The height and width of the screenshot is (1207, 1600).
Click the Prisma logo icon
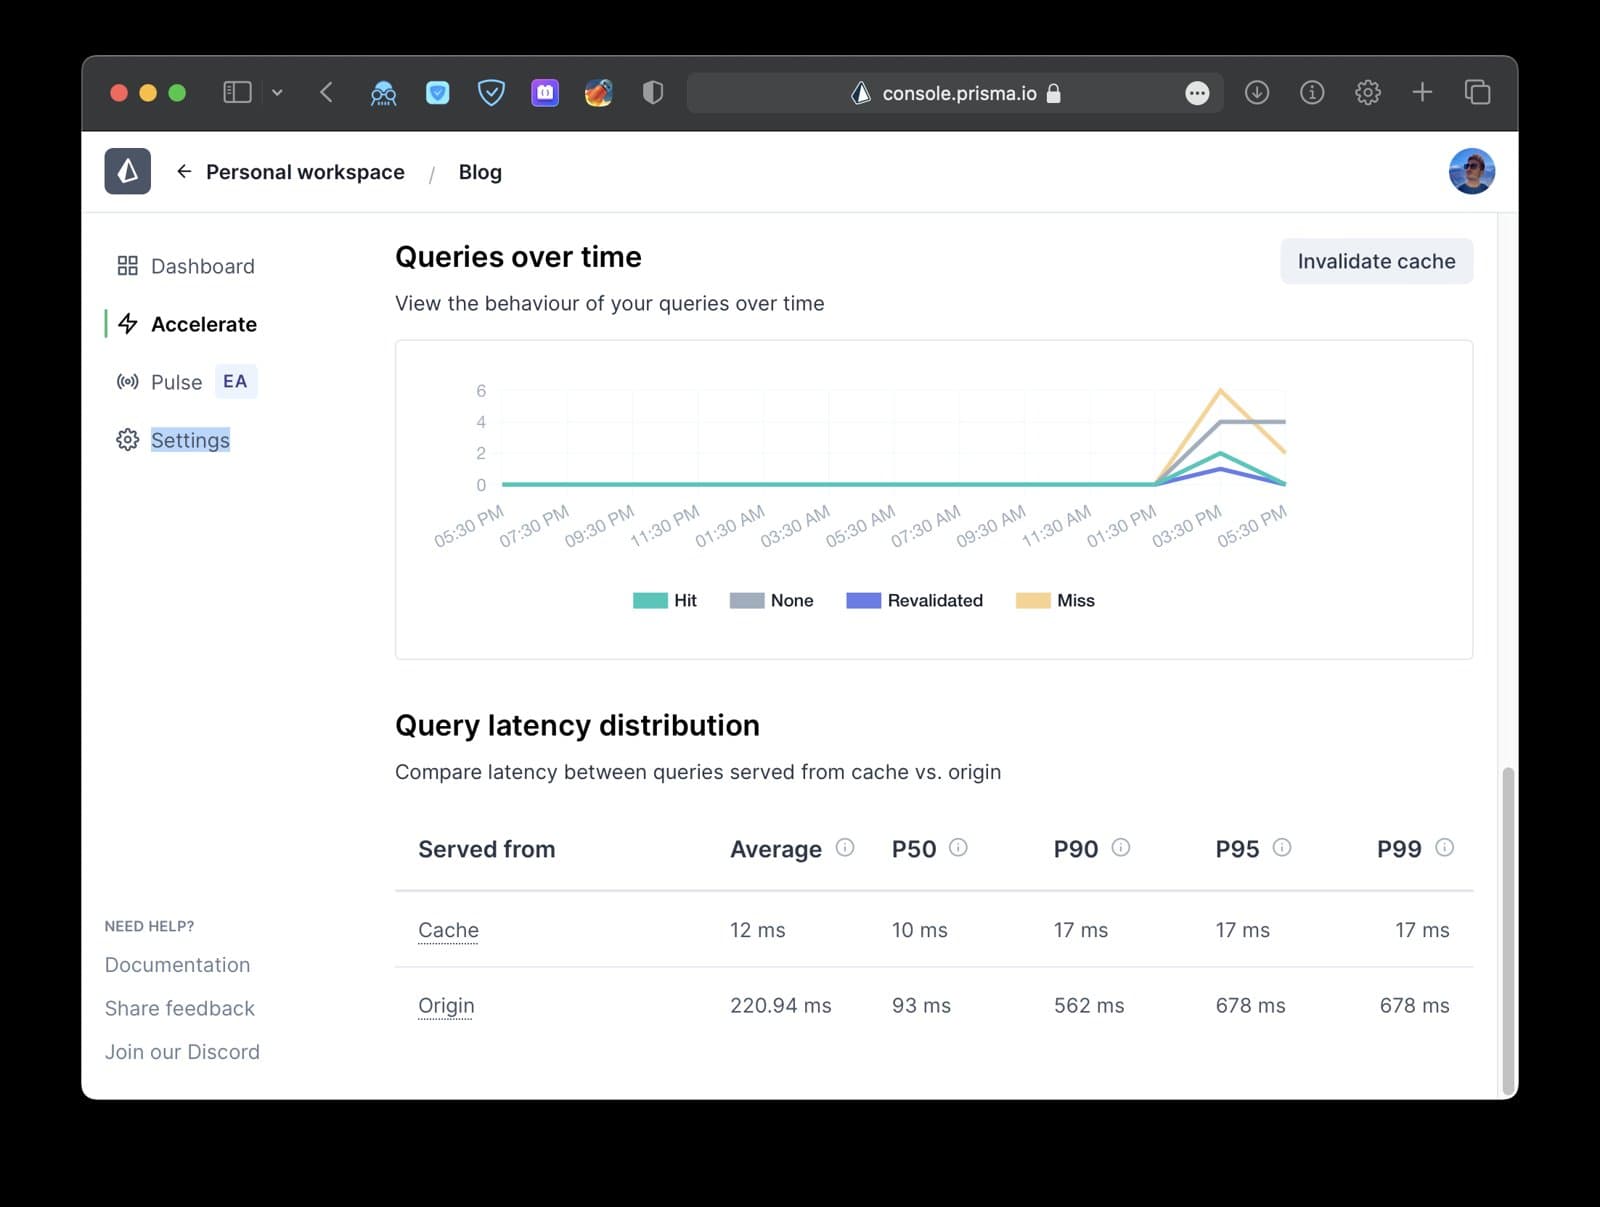coord(127,171)
